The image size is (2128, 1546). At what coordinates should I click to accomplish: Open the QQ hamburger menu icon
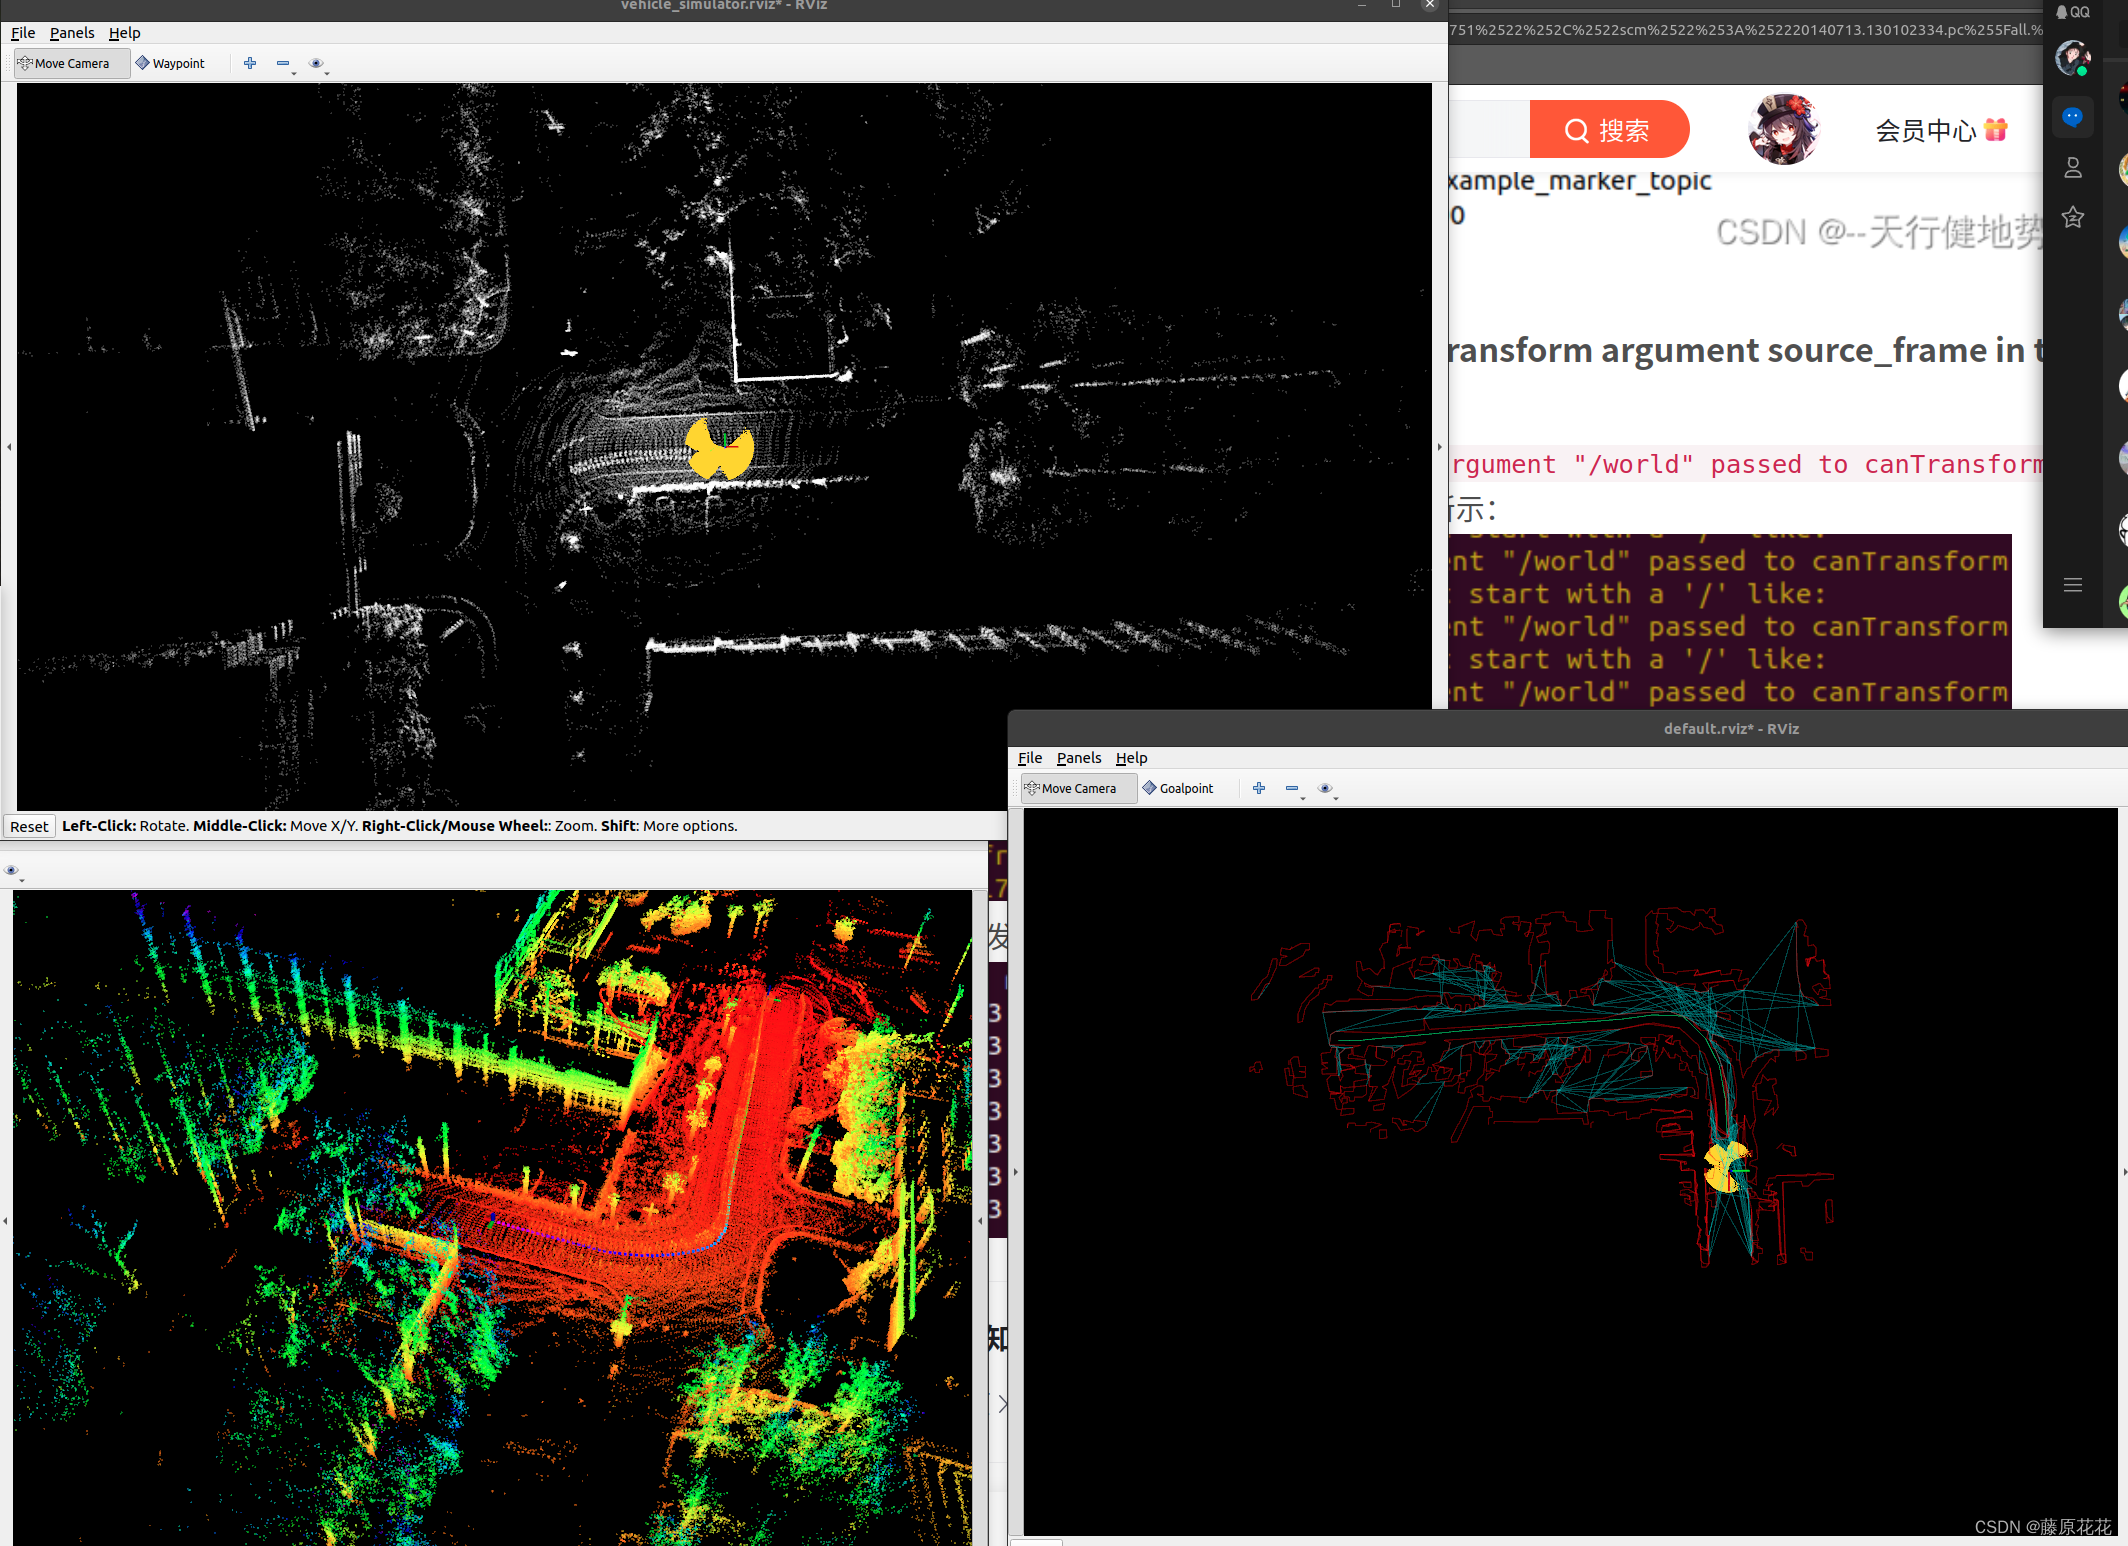tap(2072, 585)
